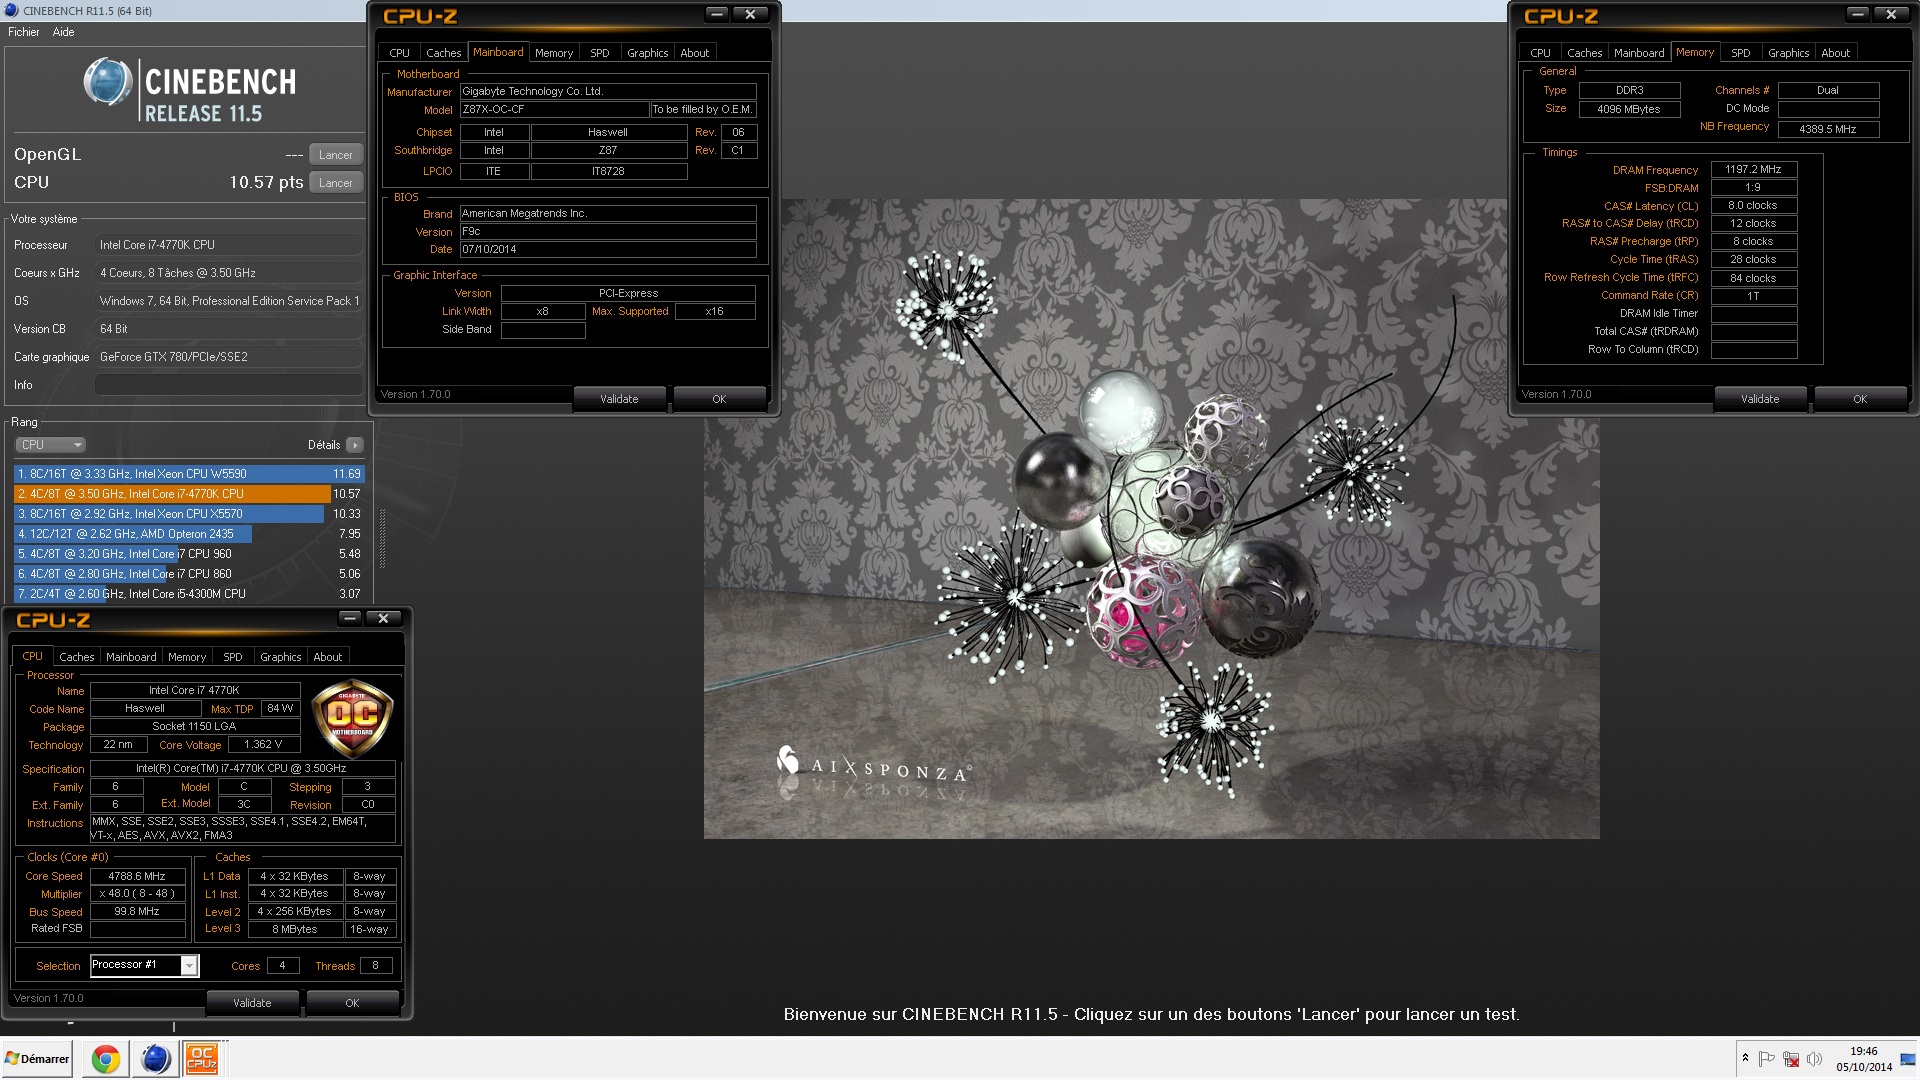Screen dimensions: 1920x1080
Task: Select ranking row 7 Core i5-4300M
Action: pyautogui.click(x=189, y=594)
